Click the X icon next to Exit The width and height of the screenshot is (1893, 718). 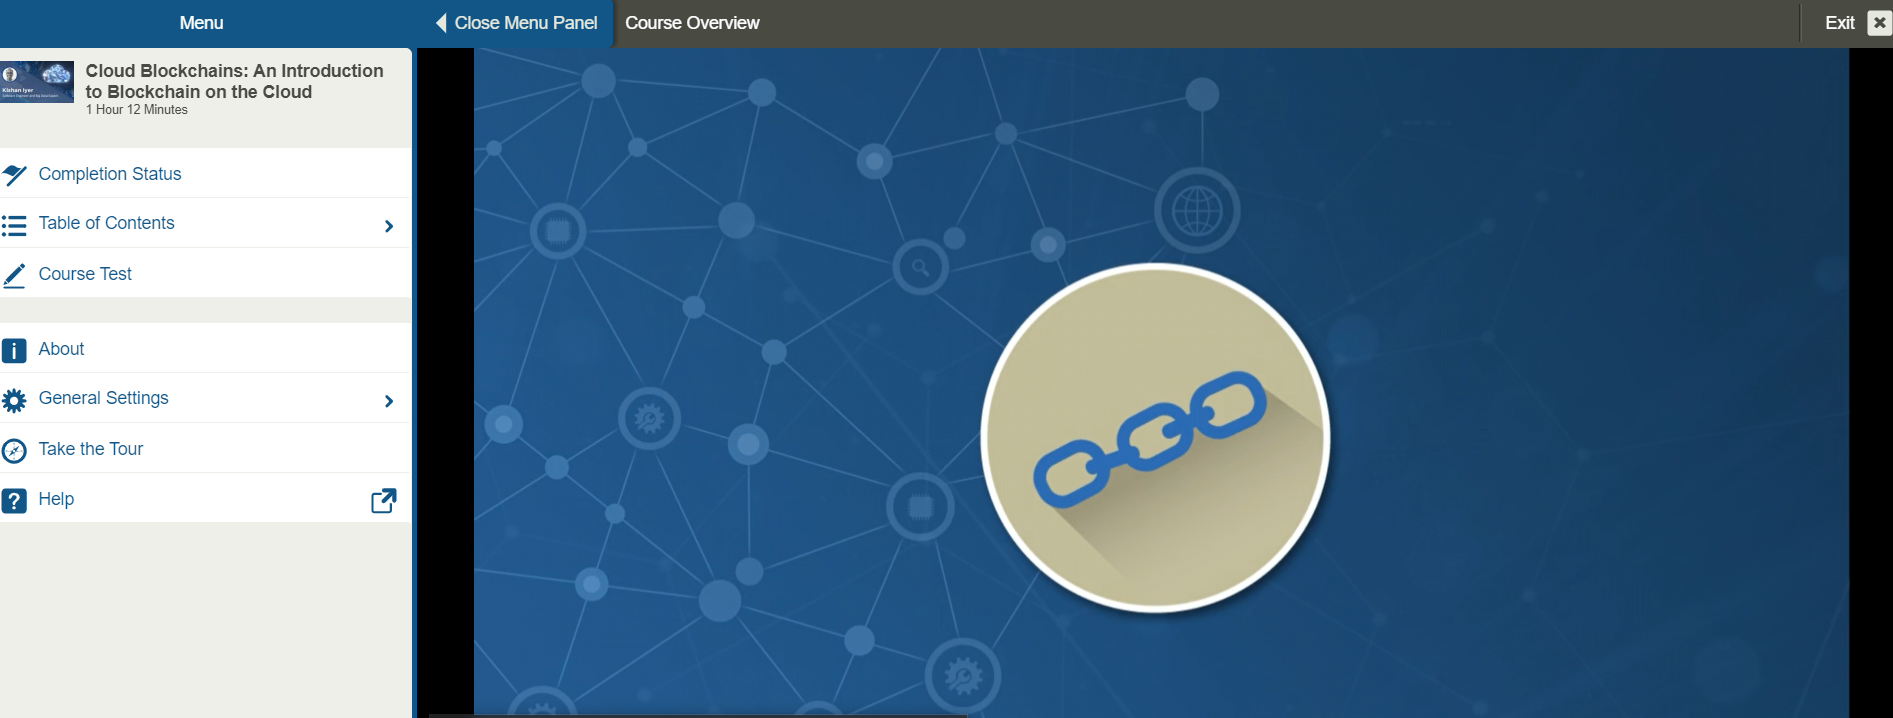[1879, 23]
